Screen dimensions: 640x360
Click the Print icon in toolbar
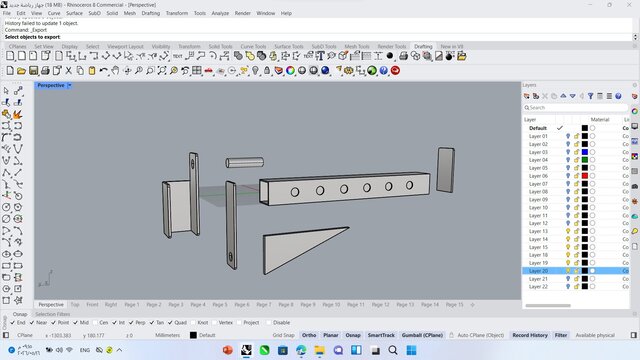tap(45, 71)
